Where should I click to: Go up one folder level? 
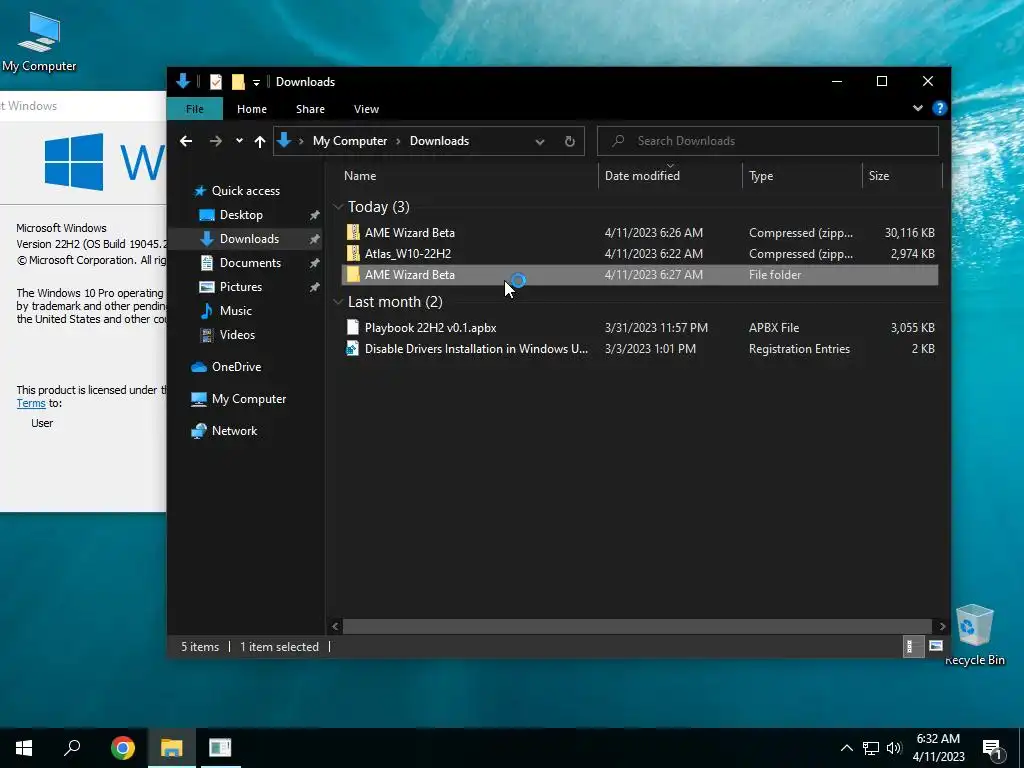tap(260, 141)
